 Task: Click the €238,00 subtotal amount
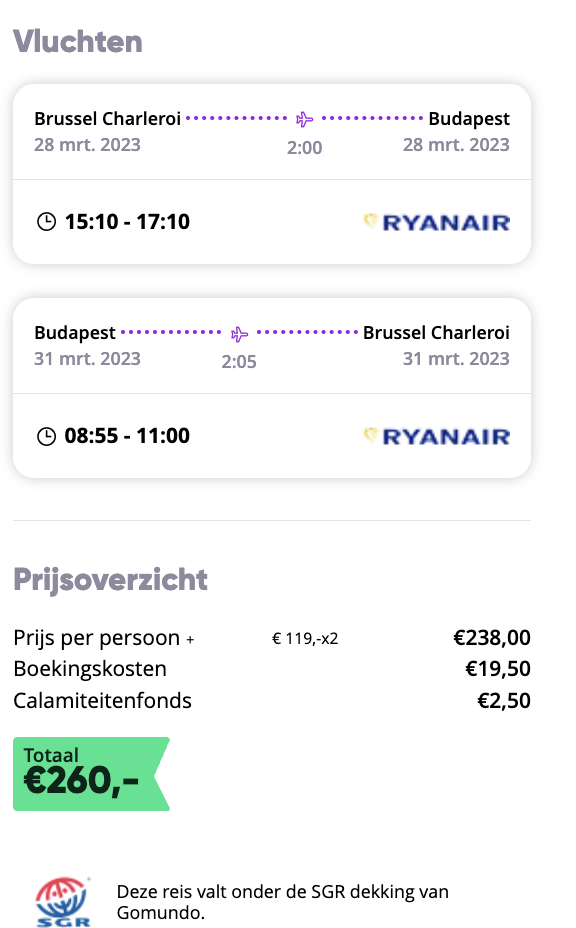click(x=492, y=637)
